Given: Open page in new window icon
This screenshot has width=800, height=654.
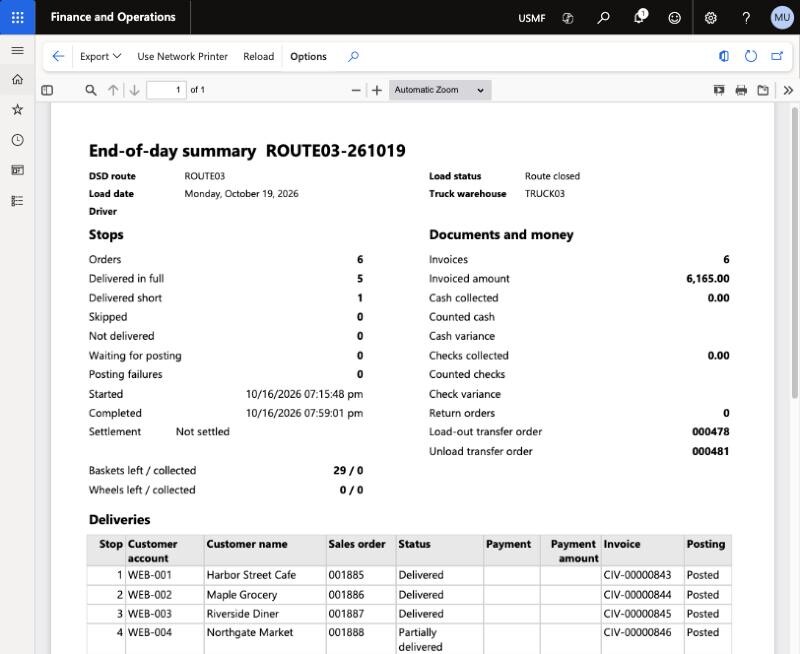Looking at the screenshot, I should click(777, 56).
